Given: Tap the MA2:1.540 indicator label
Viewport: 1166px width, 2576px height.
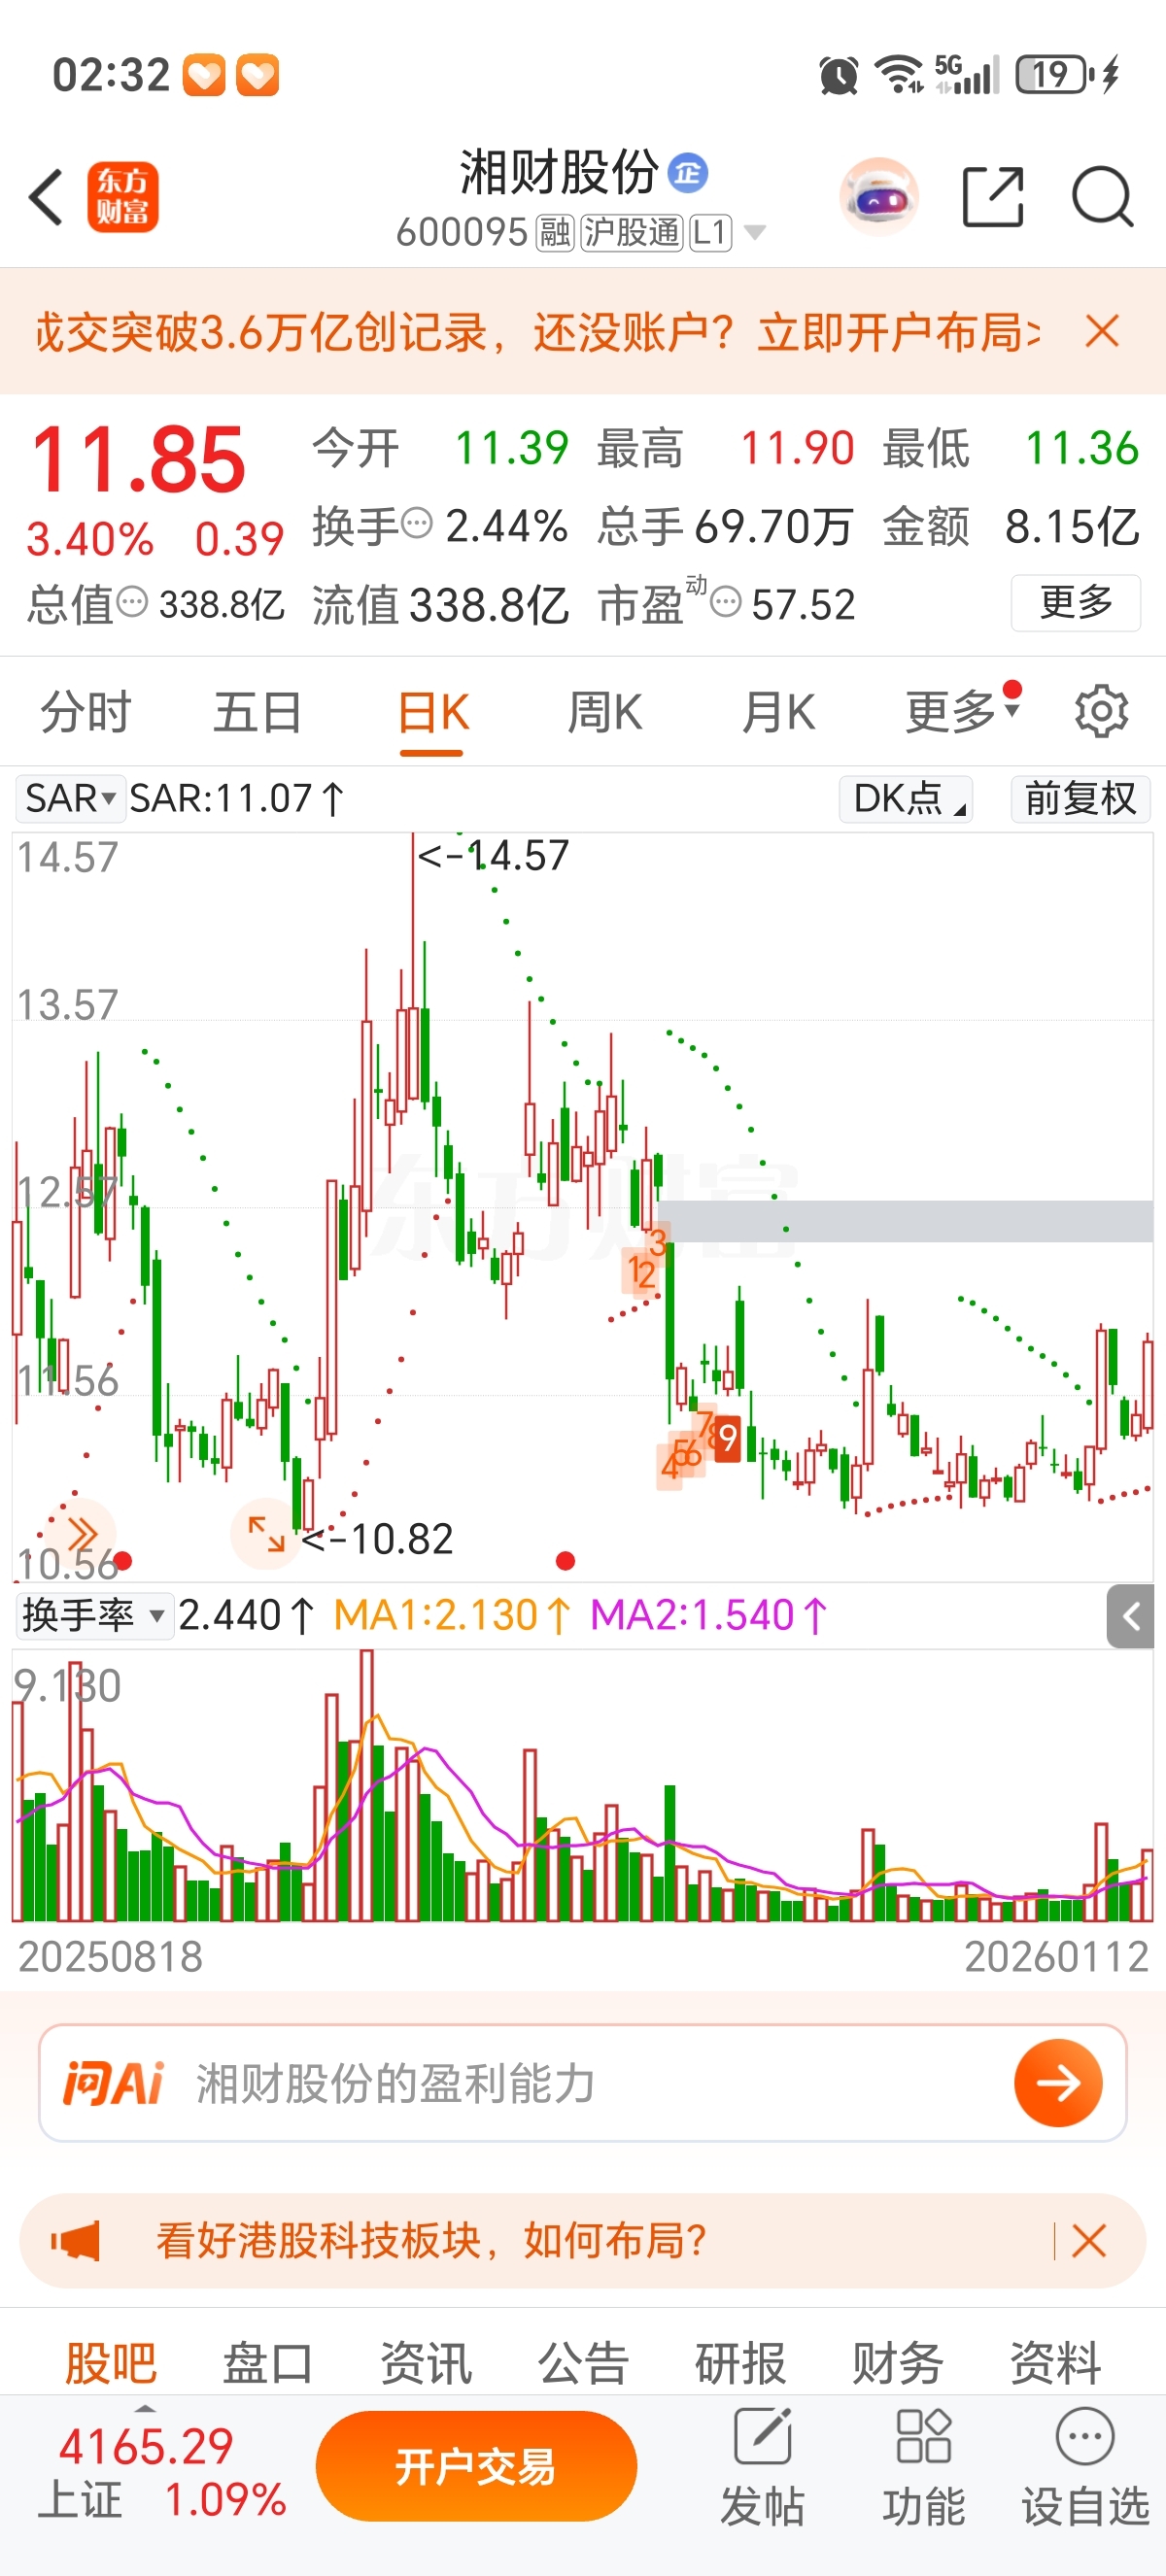Looking at the screenshot, I should click(x=709, y=1615).
